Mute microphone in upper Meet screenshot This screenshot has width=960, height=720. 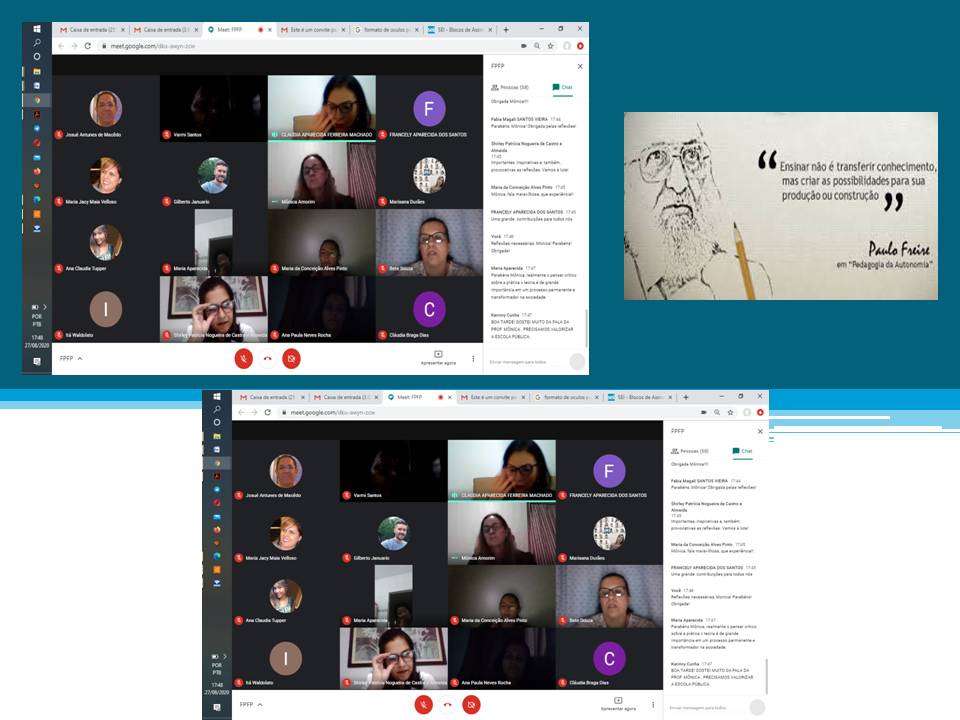244,359
